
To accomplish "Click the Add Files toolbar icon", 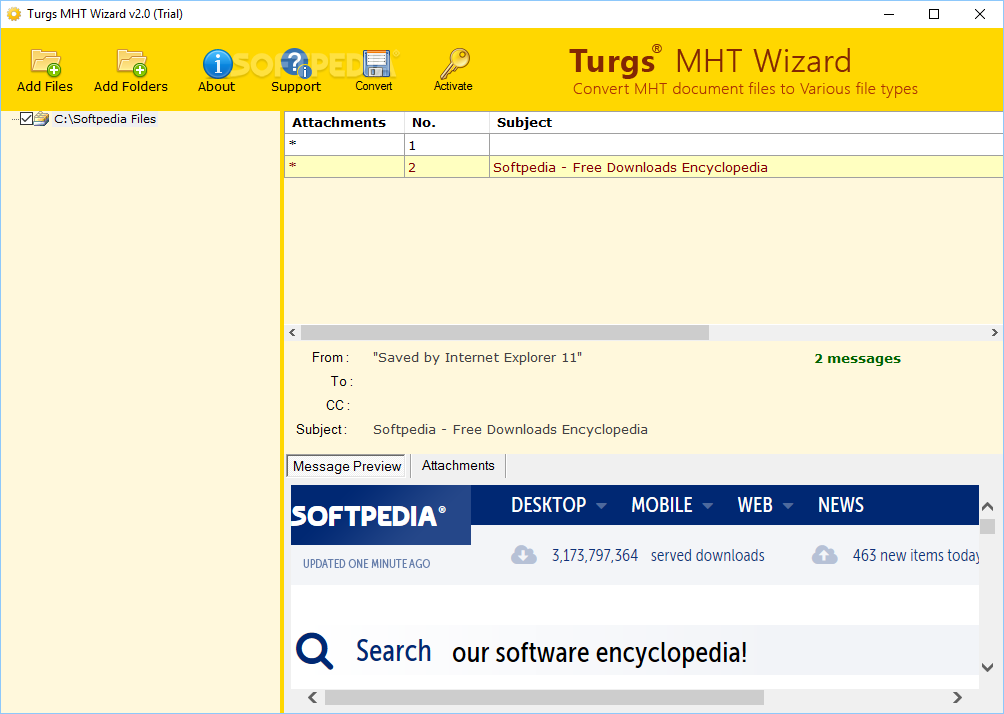I will click(x=45, y=62).
